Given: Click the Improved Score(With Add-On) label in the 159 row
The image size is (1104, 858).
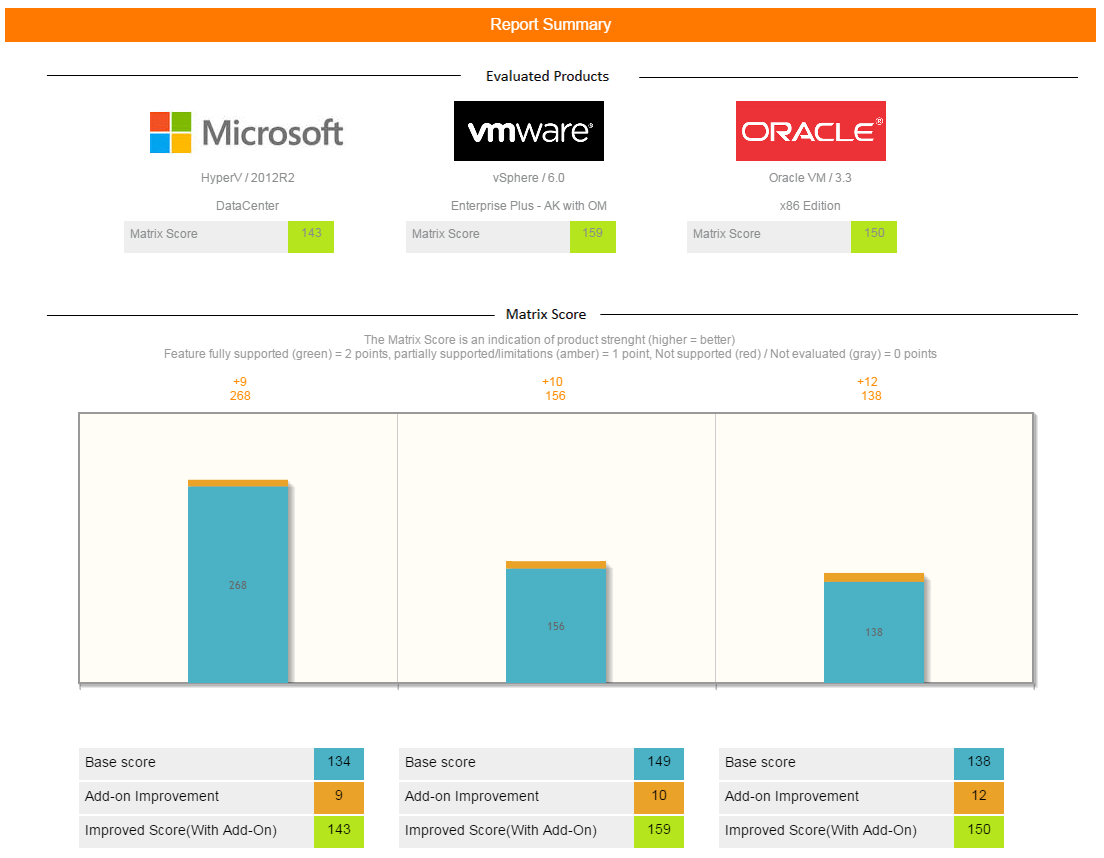Looking at the screenshot, I should (x=501, y=831).
